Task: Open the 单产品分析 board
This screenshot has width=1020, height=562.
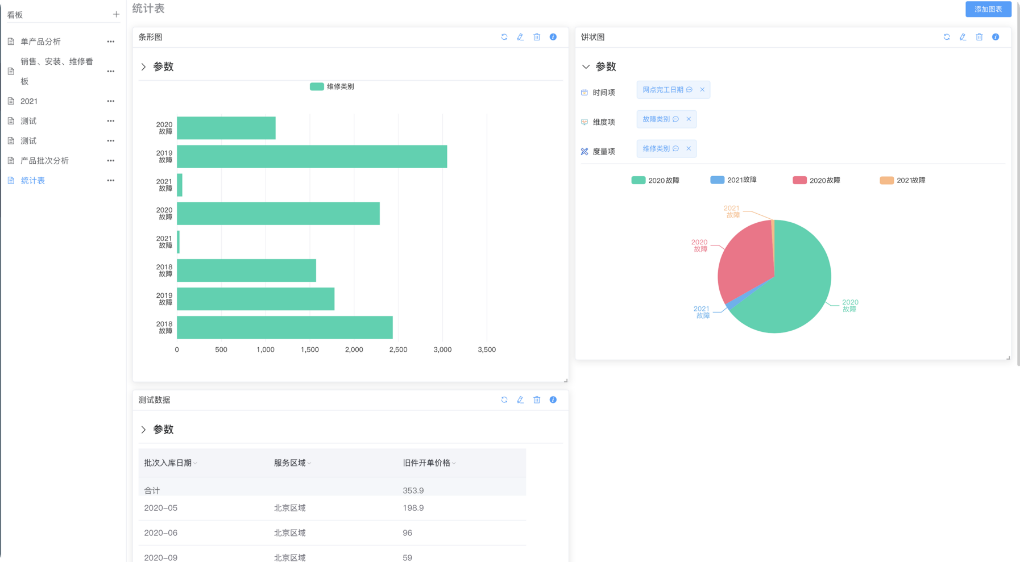Action: [x=40, y=42]
